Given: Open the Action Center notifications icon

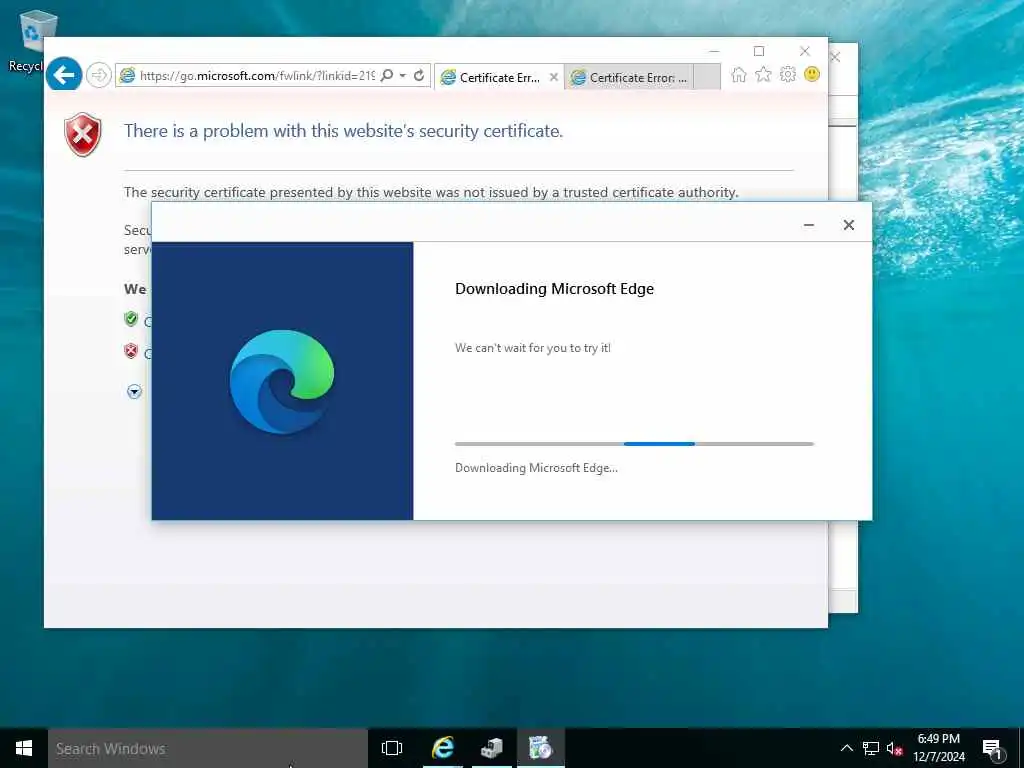Looking at the screenshot, I should point(993,748).
